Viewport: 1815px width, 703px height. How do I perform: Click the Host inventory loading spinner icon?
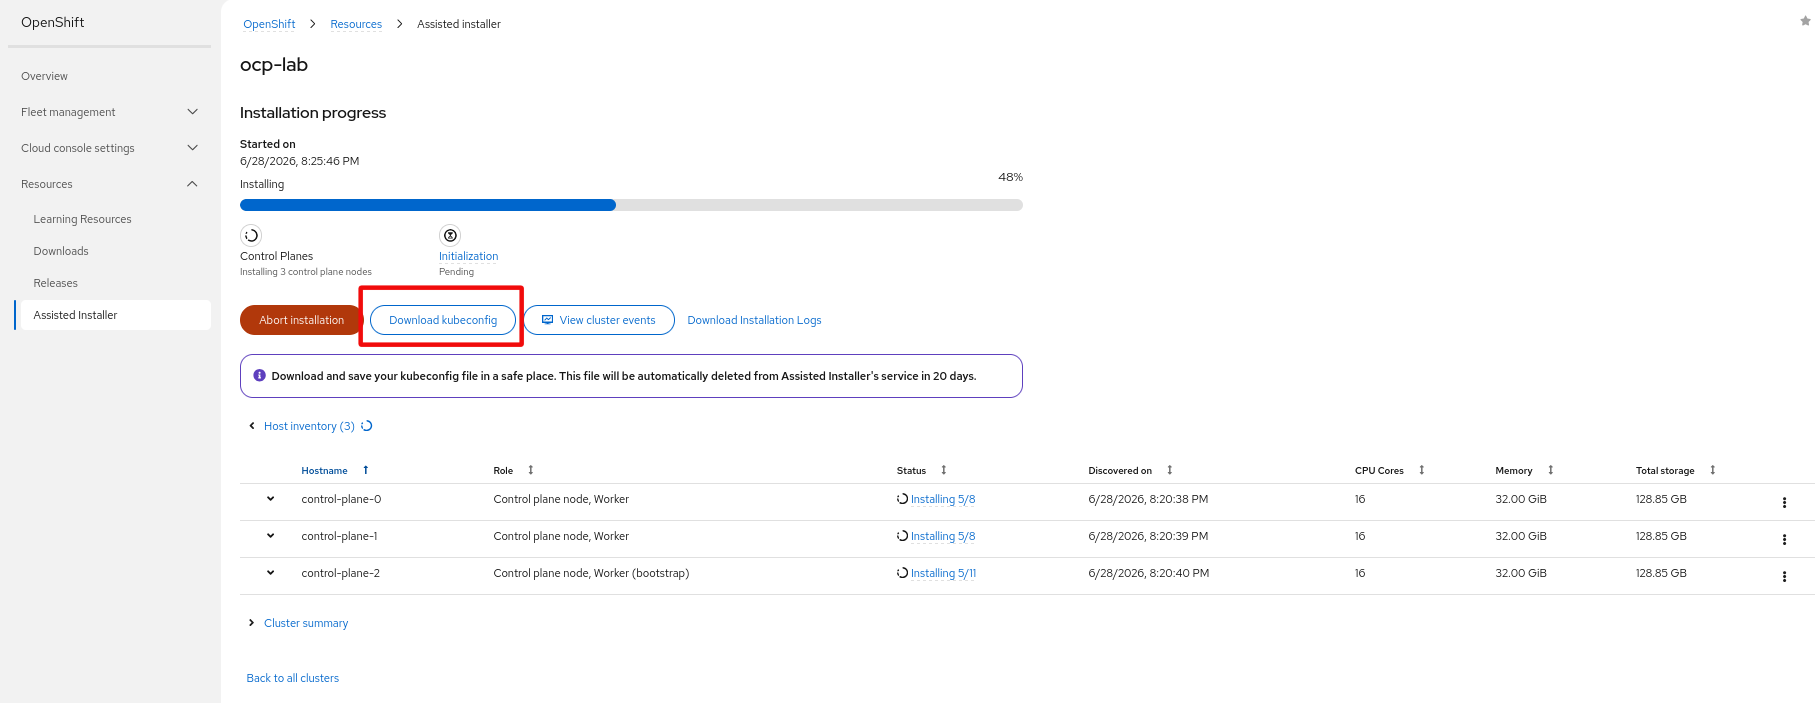367,426
